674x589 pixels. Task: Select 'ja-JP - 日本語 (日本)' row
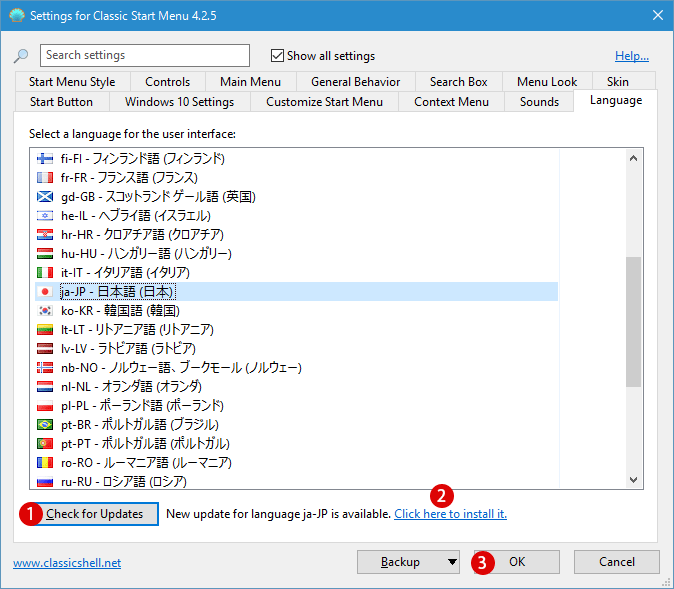tap(297, 291)
